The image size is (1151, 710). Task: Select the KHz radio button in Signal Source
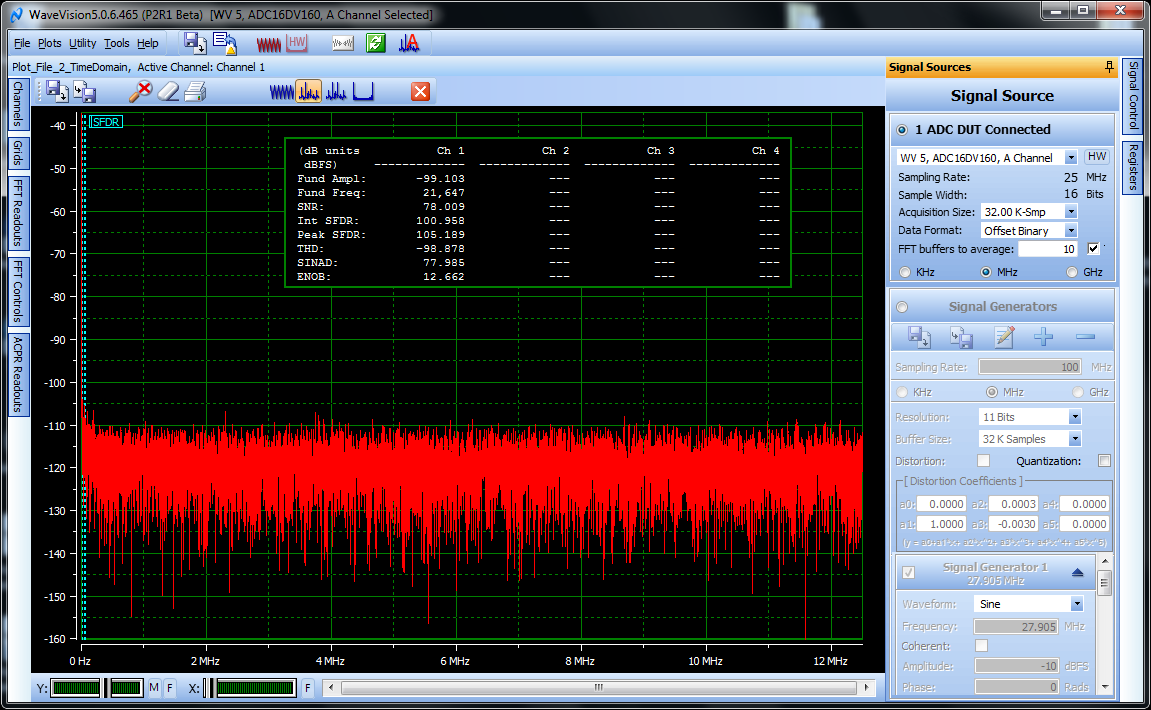[906, 272]
